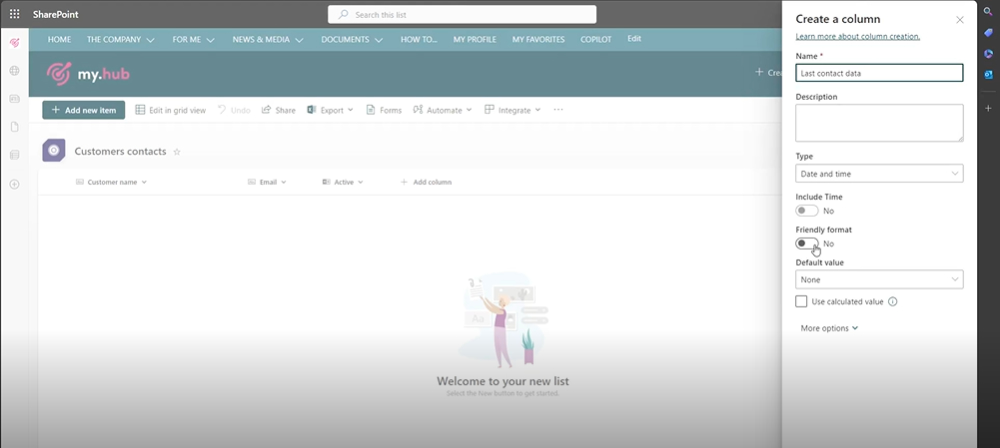Viewport: 1000px width, 448px height.
Task: Click the Description text area
Action: click(879, 123)
